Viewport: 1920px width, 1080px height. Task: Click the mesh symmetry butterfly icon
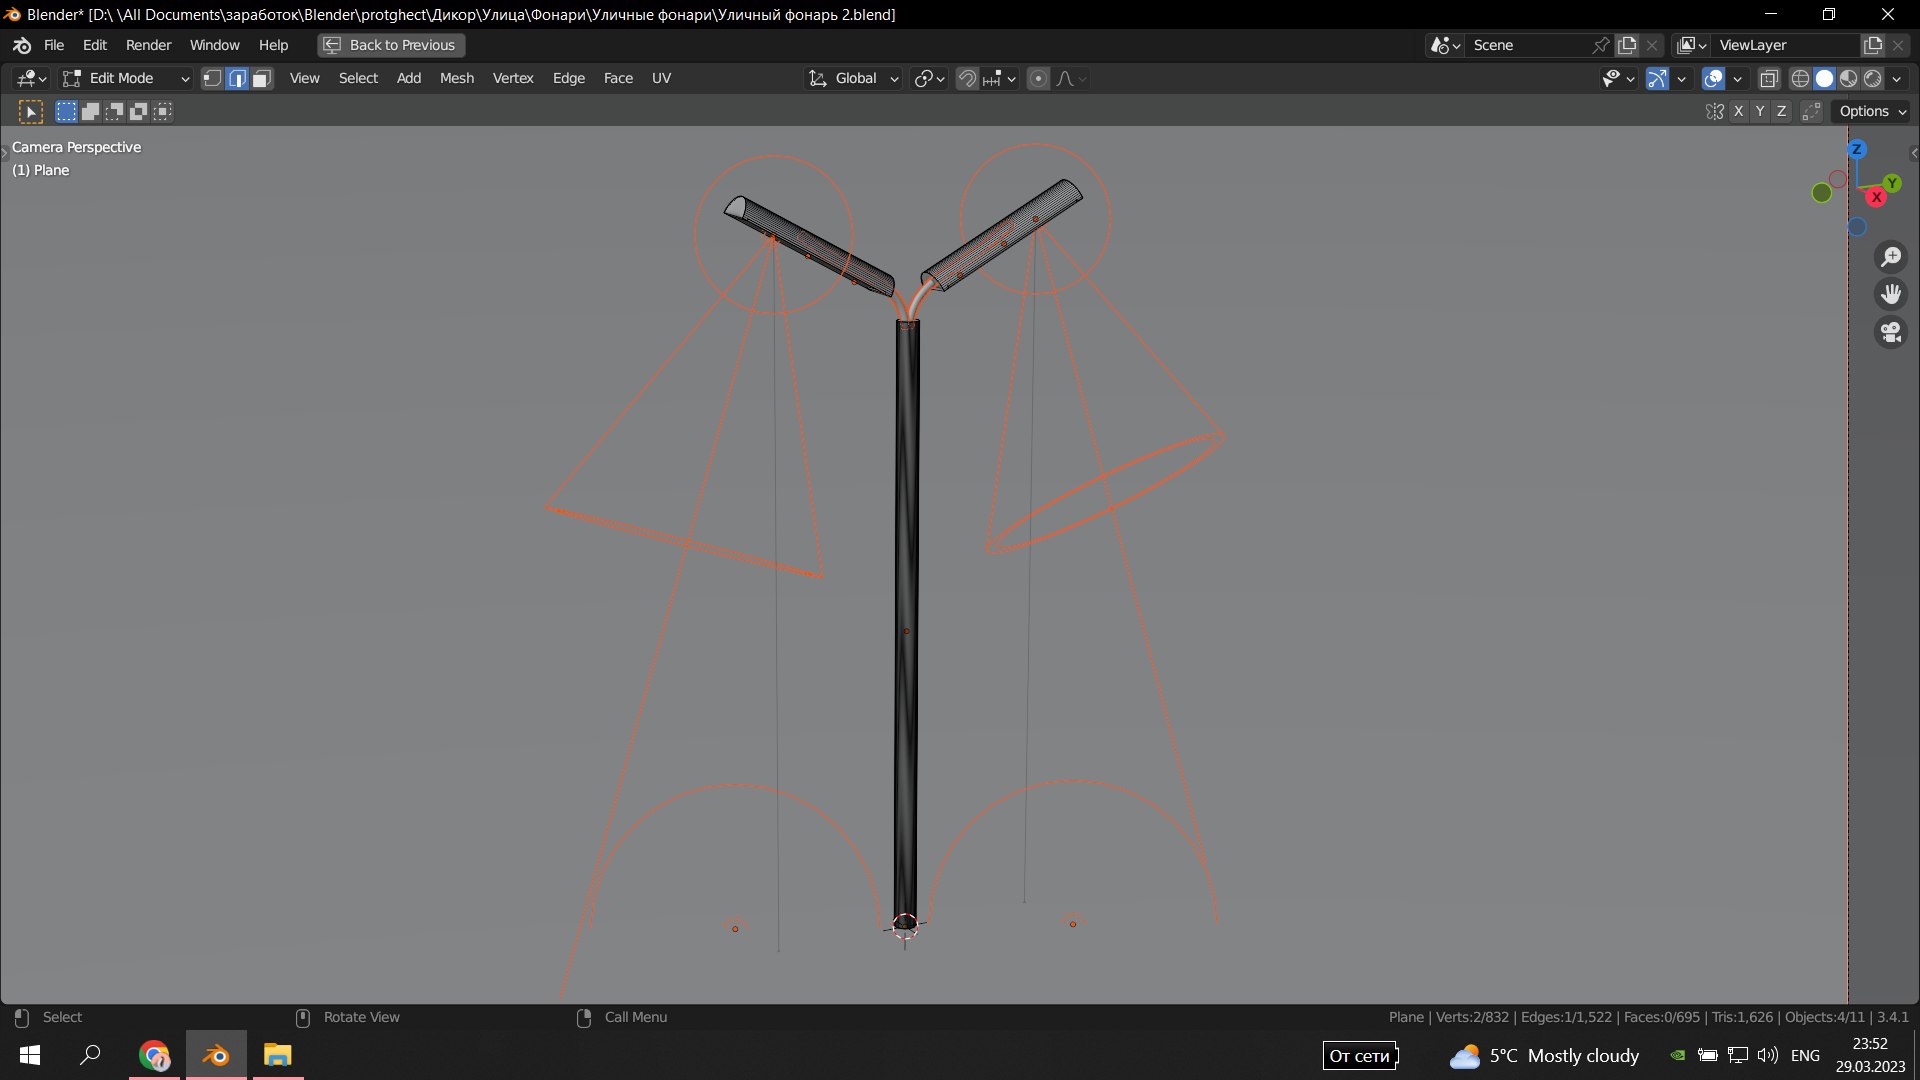[1715, 111]
